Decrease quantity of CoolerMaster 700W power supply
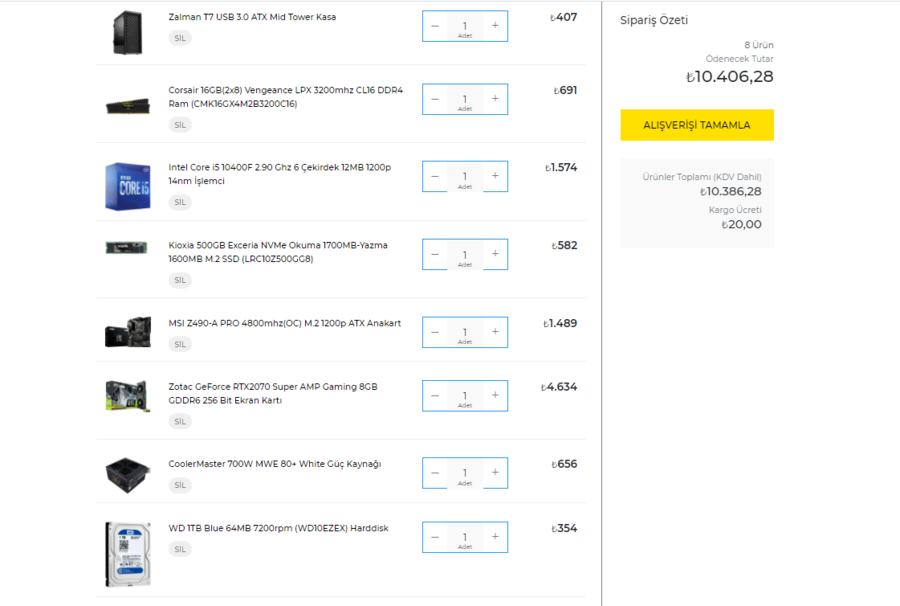Viewport: 900px width, 606px height. click(x=435, y=473)
